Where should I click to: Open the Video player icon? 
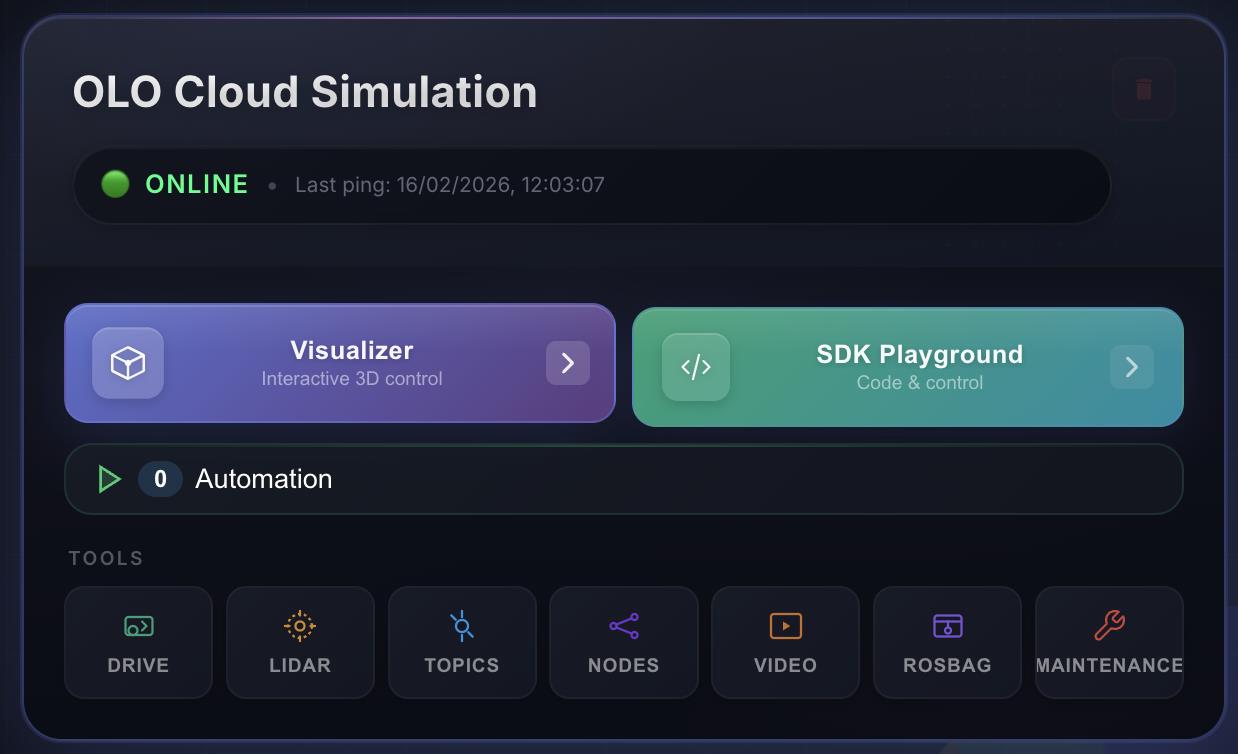pos(786,626)
